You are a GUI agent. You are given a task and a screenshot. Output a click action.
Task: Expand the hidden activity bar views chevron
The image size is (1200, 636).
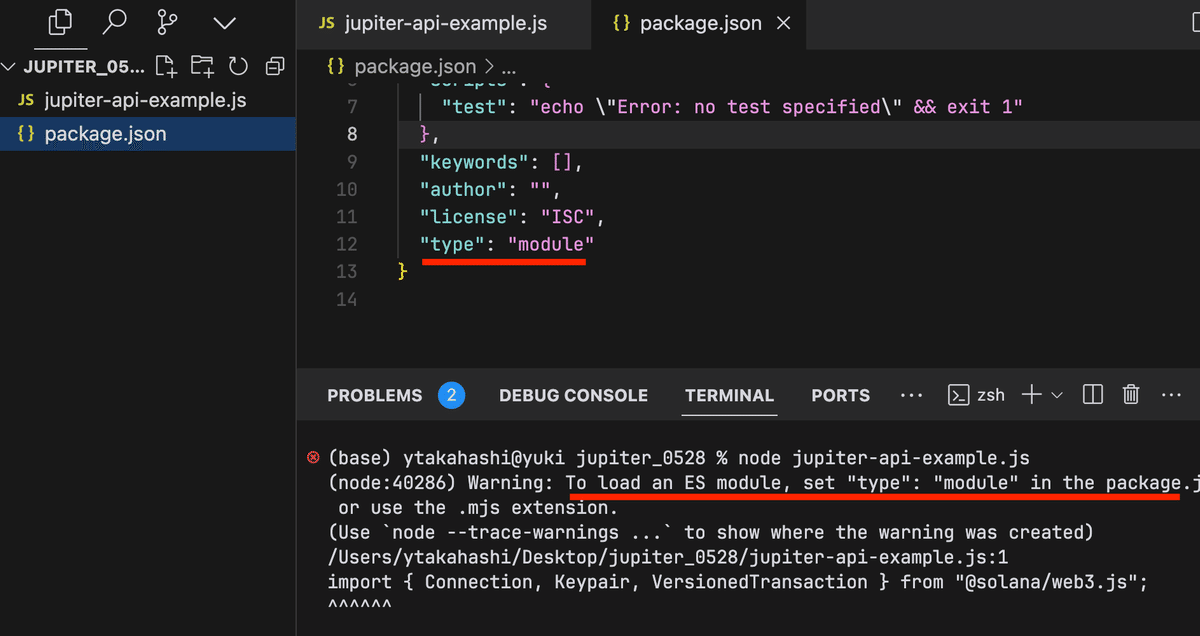point(225,21)
